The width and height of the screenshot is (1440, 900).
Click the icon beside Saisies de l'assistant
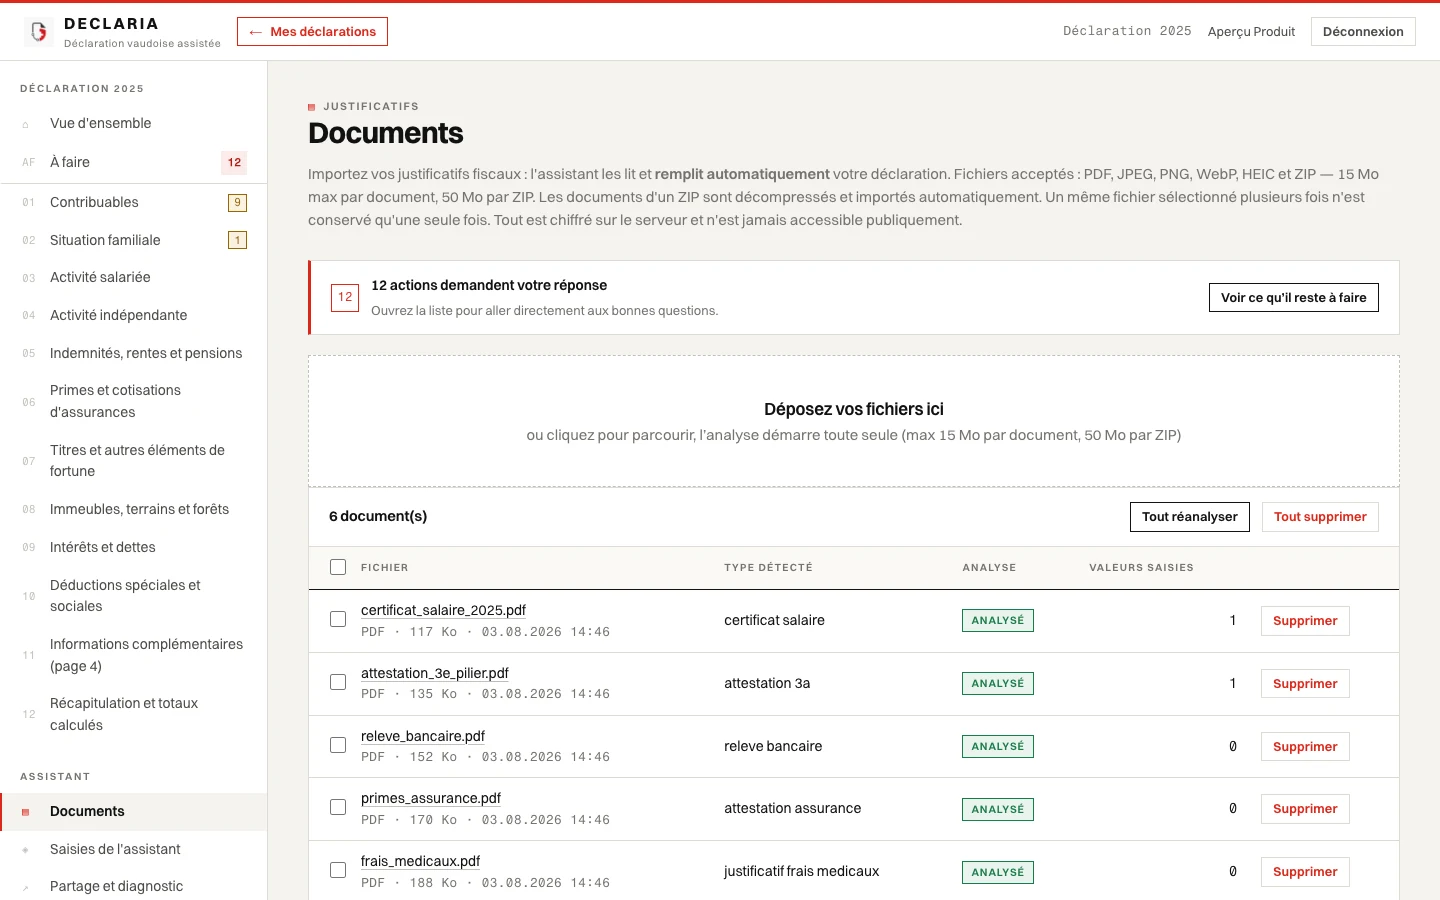pos(26,850)
